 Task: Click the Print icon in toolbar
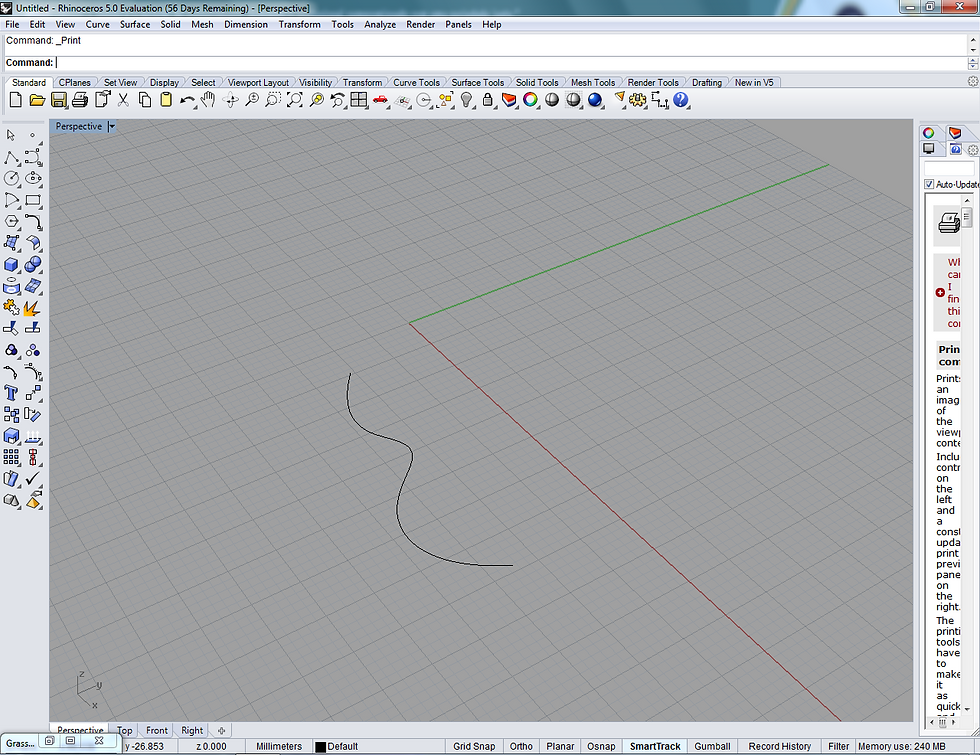[80, 100]
